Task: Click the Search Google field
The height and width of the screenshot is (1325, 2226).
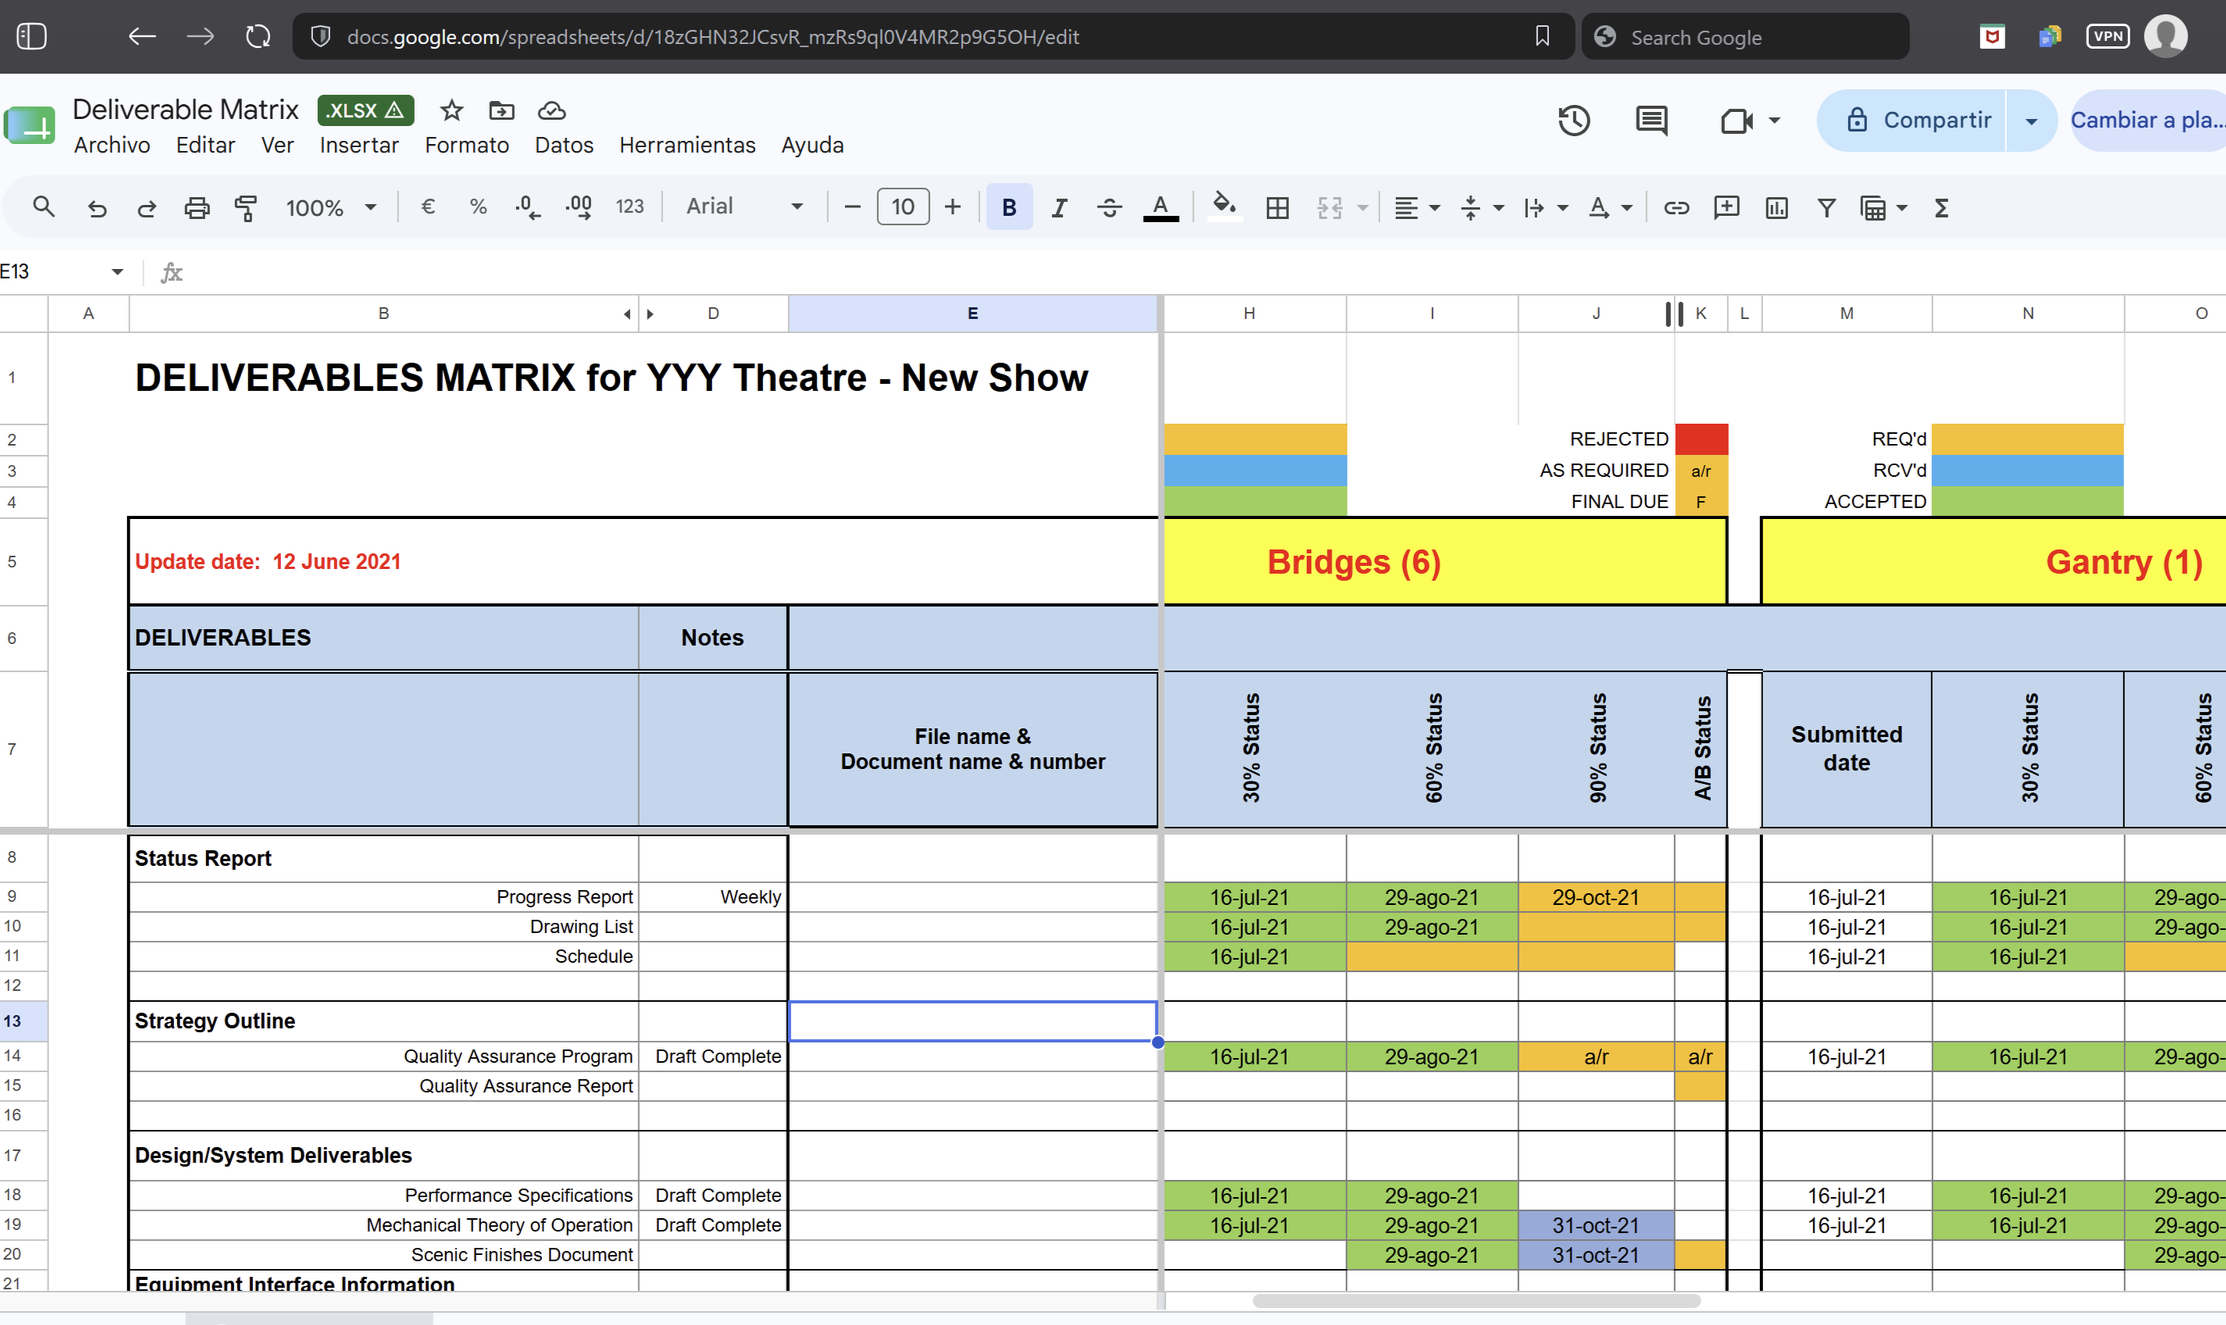Action: point(1746,37)
